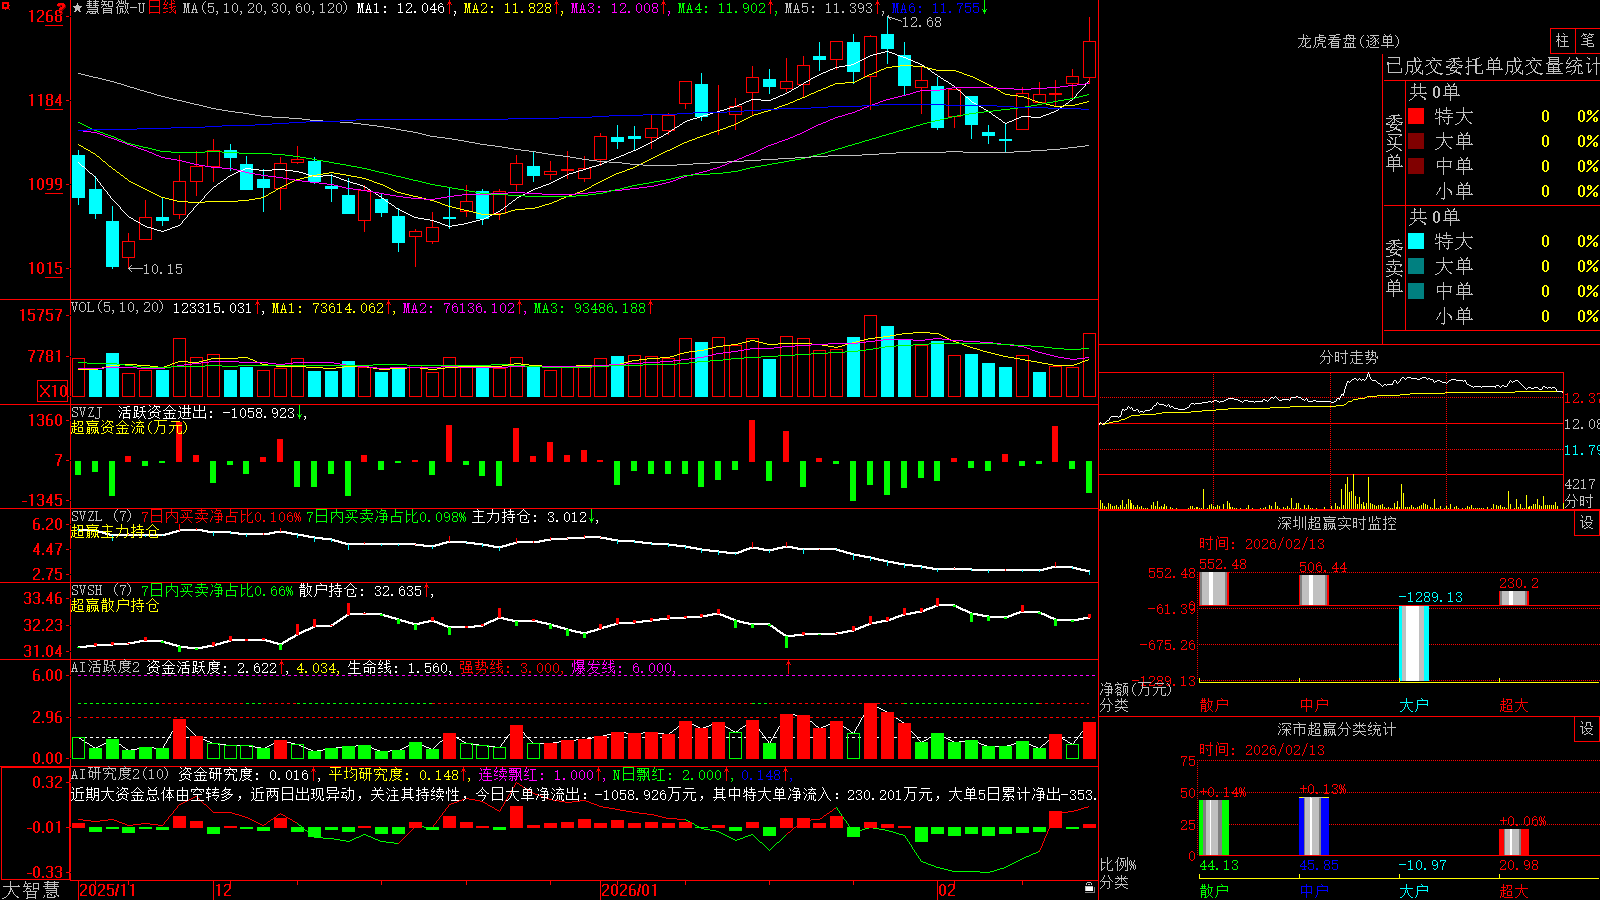Click the 日线 period label
This screenshot has height=900, width=1600.
tap(163, 8)
